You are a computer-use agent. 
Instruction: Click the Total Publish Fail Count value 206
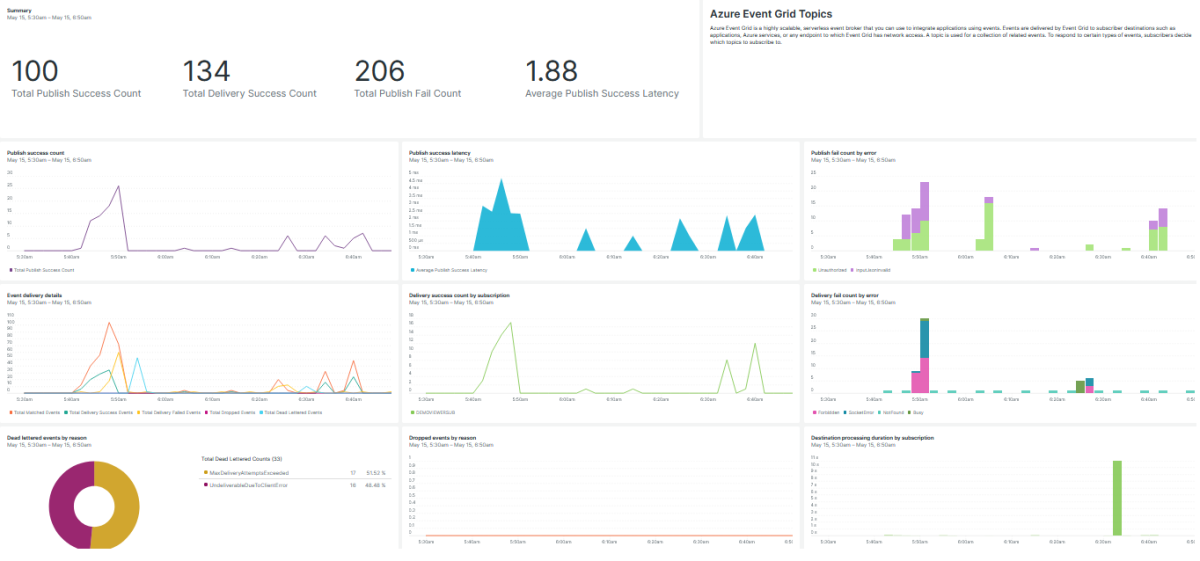(x=380, y=71)
